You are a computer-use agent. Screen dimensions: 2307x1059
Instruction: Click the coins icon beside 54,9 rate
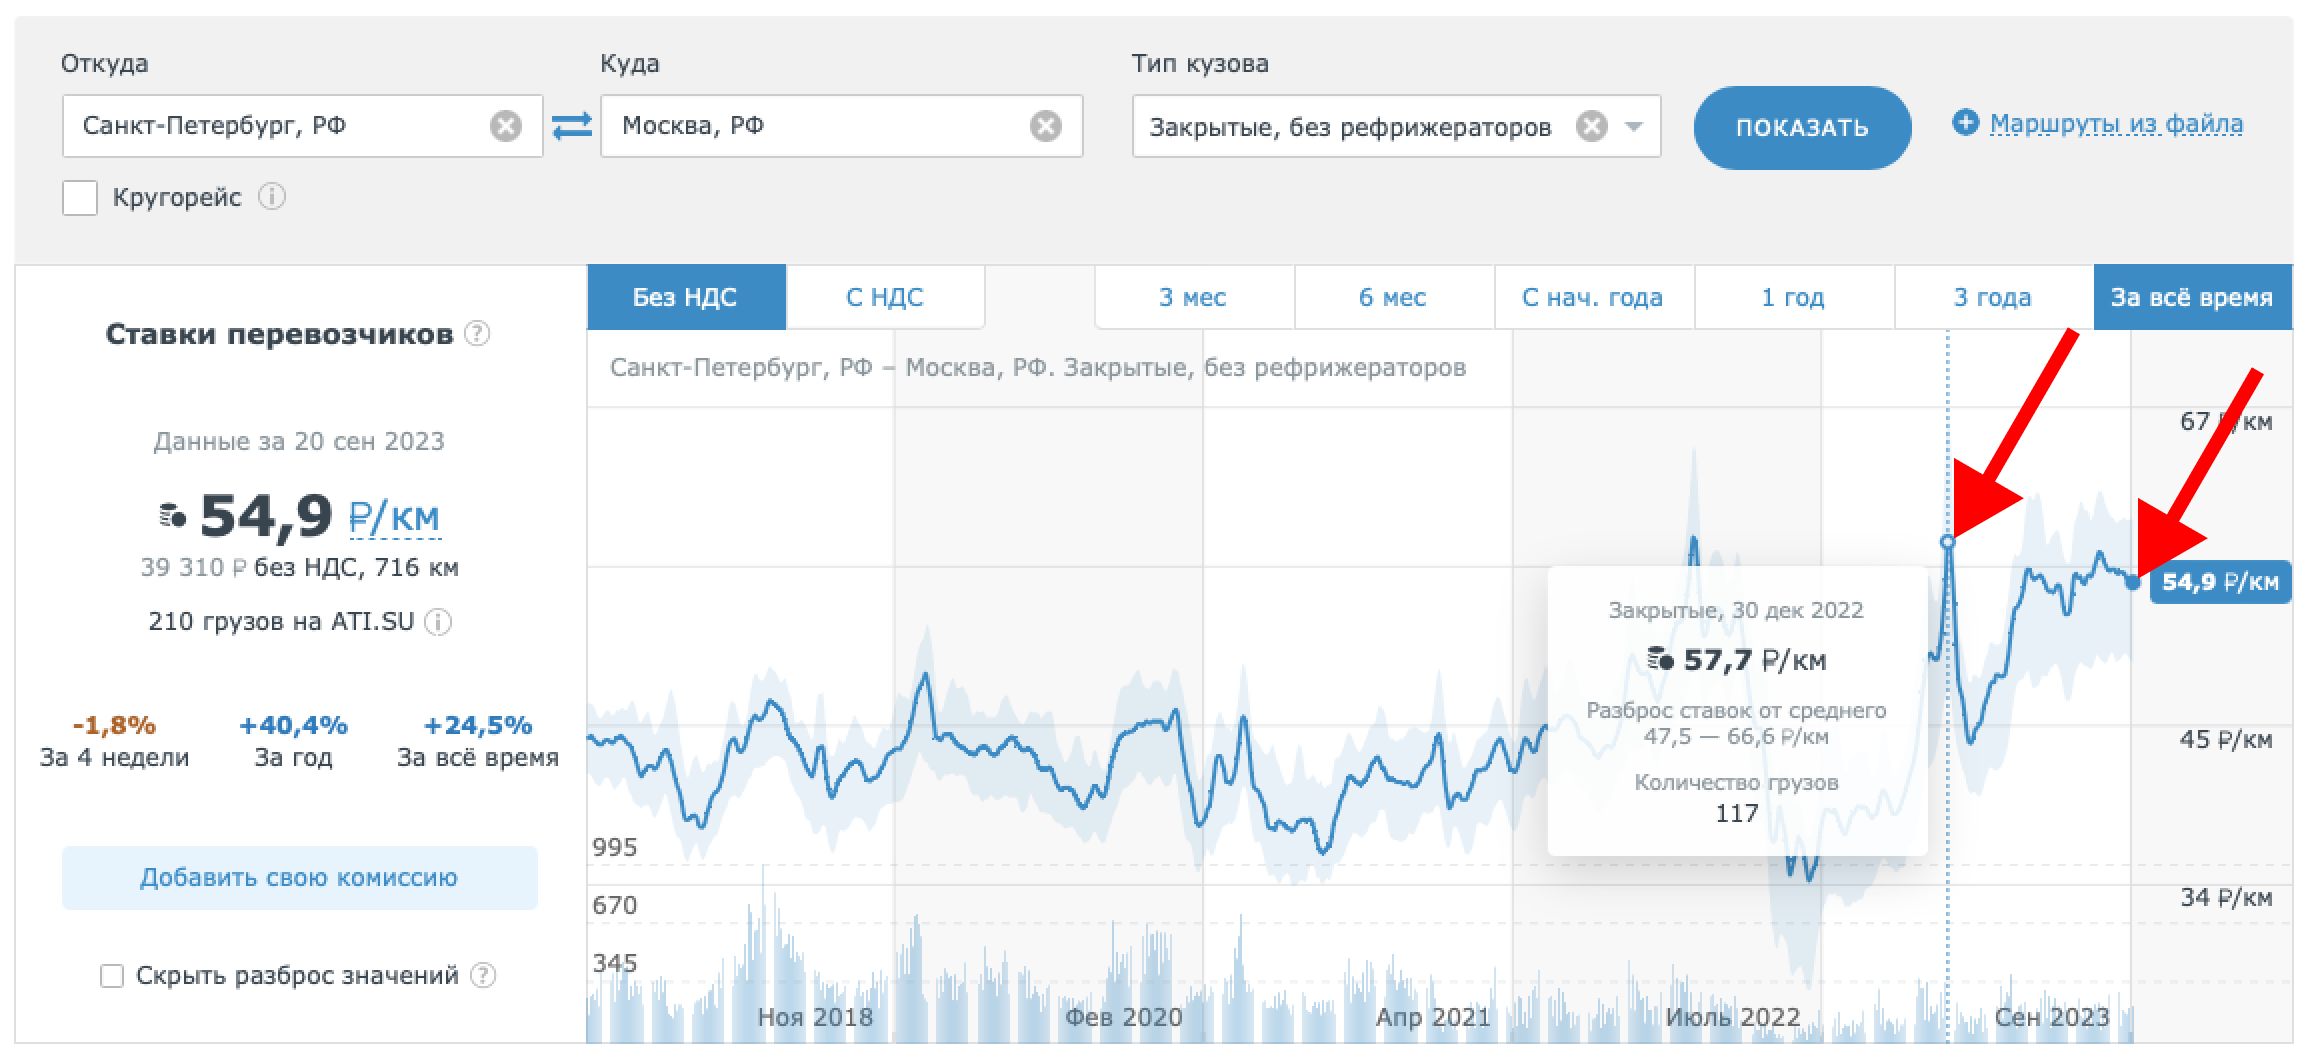[173, 516]
